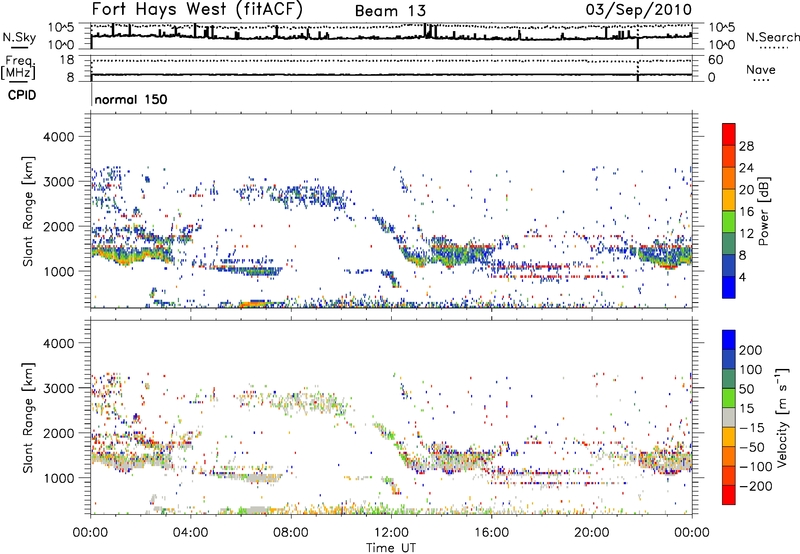The width and height of the screenshot is (800, 554).
Task: Click "Slant Range [km]" label of the power panel
Action: pyautogui.click(x=28, y=211)
